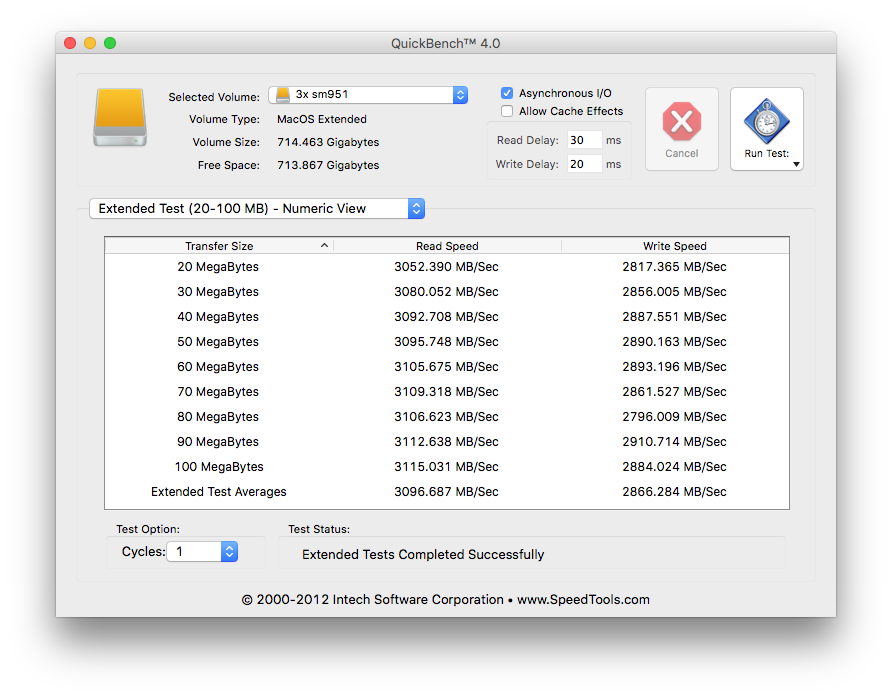Select the 50 MegaBytes row
The height and width of the screenshot is (697, 892).
tap(447, 341)
